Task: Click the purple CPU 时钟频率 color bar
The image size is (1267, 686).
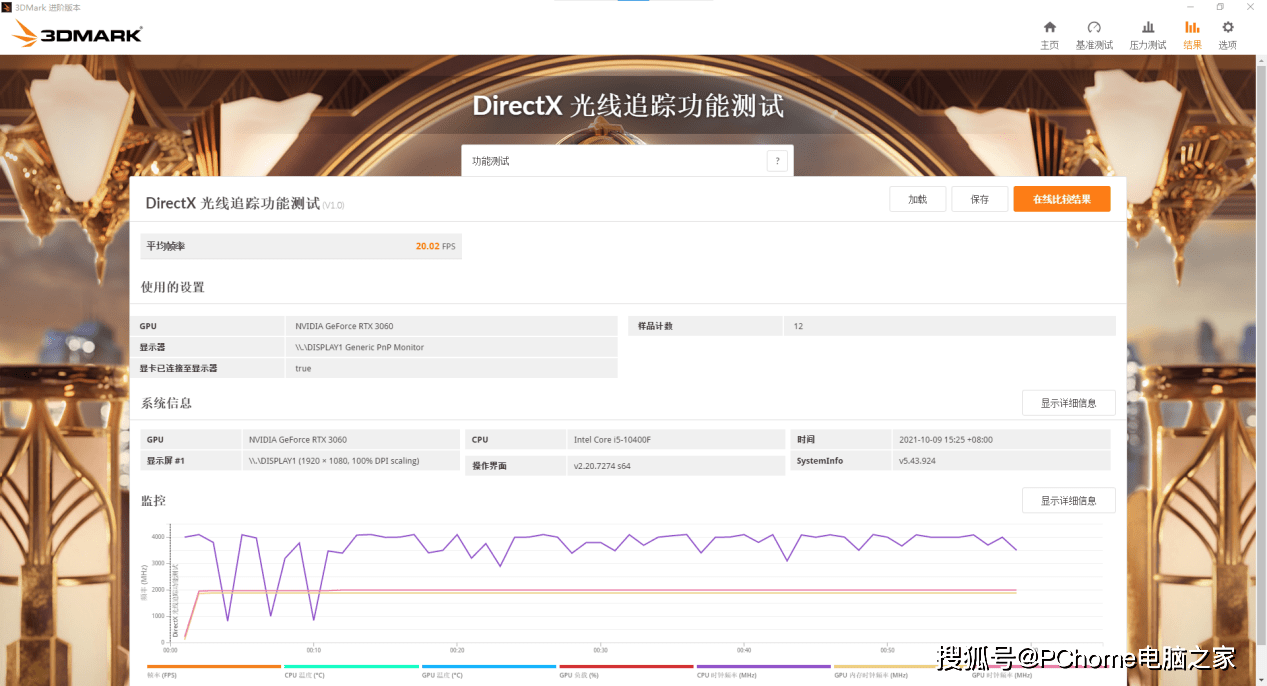Action: coord(762,665)
